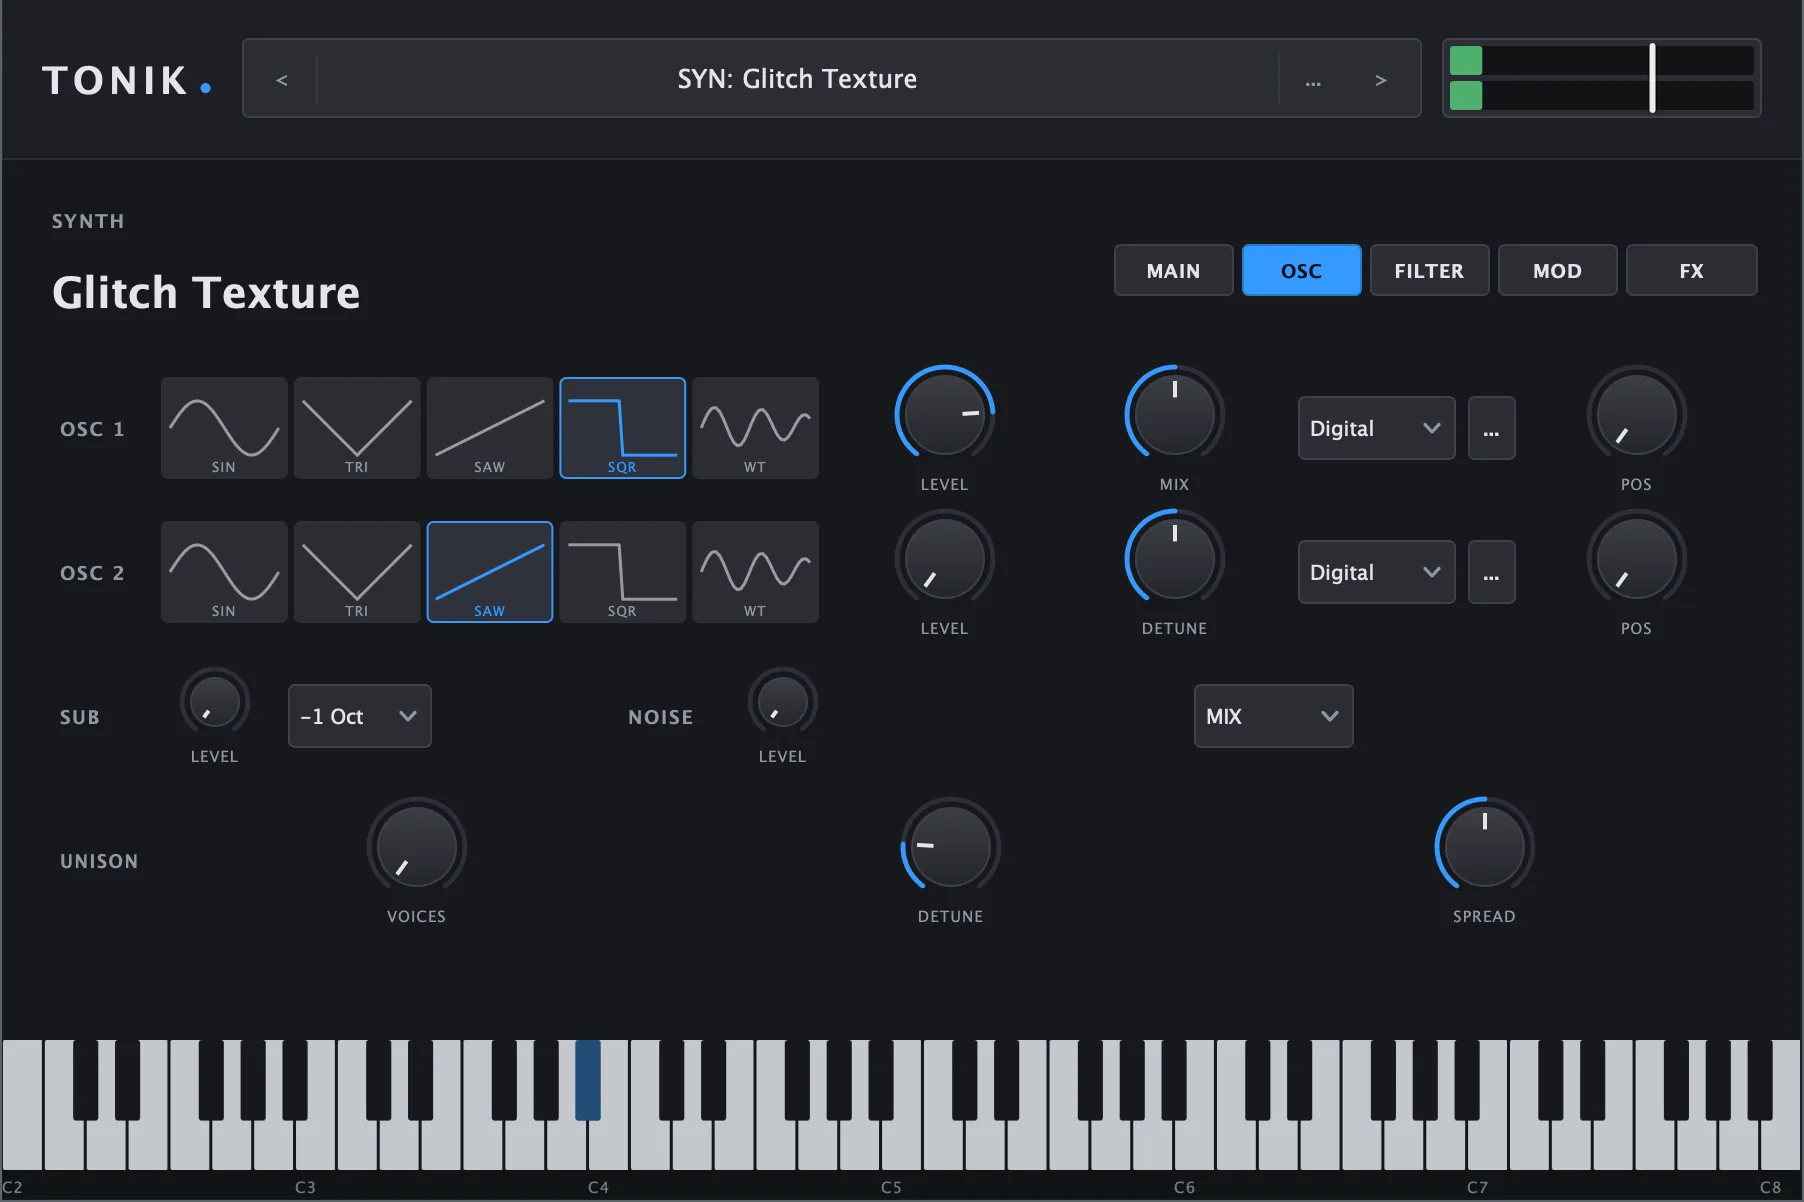Switch to the MOD tab
The height and width of the screenshot is (1202, 1804).
click(1557, 270)
